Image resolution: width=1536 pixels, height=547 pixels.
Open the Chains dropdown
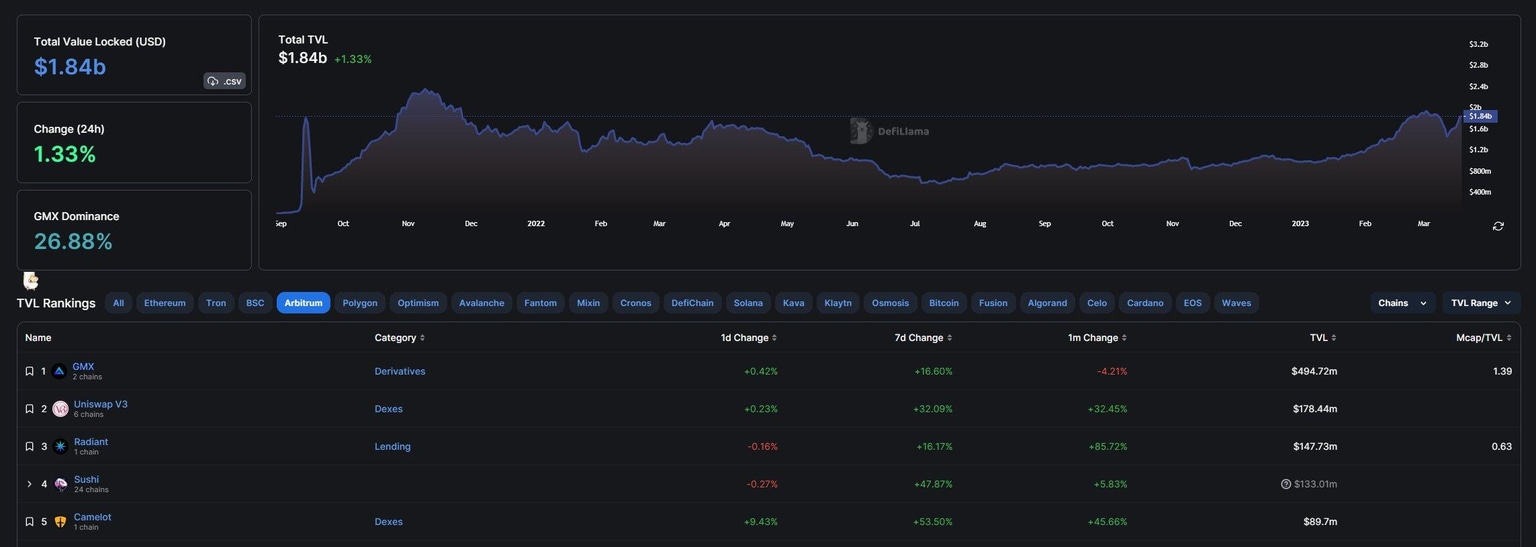[x=1402, y=303]
